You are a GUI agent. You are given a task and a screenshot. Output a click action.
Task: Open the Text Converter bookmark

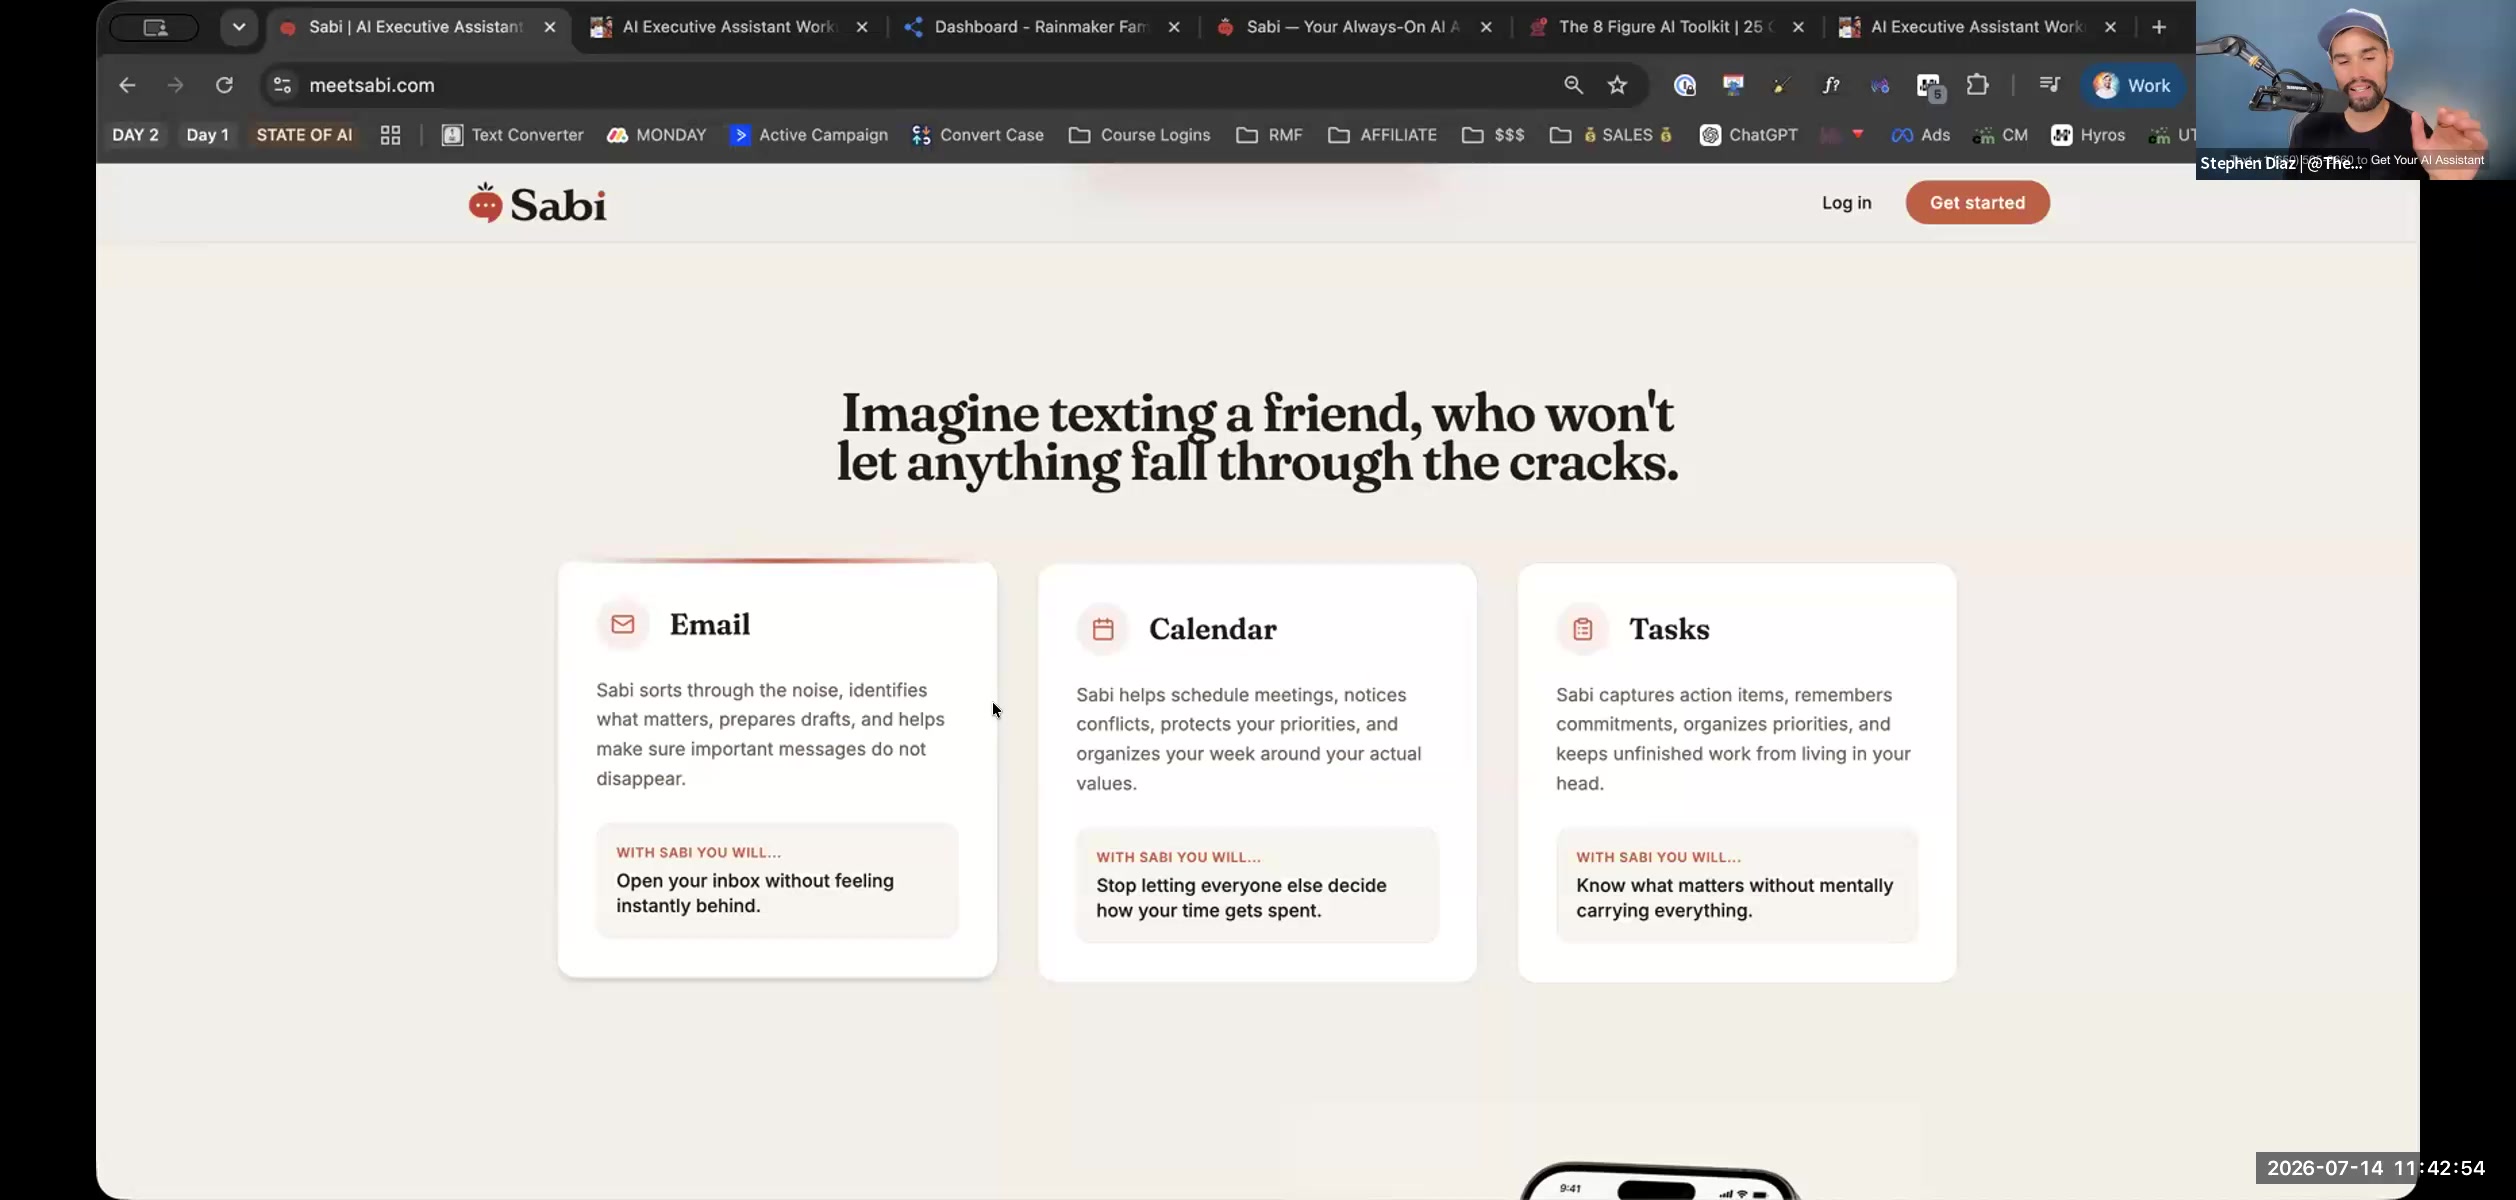(513, 135)
